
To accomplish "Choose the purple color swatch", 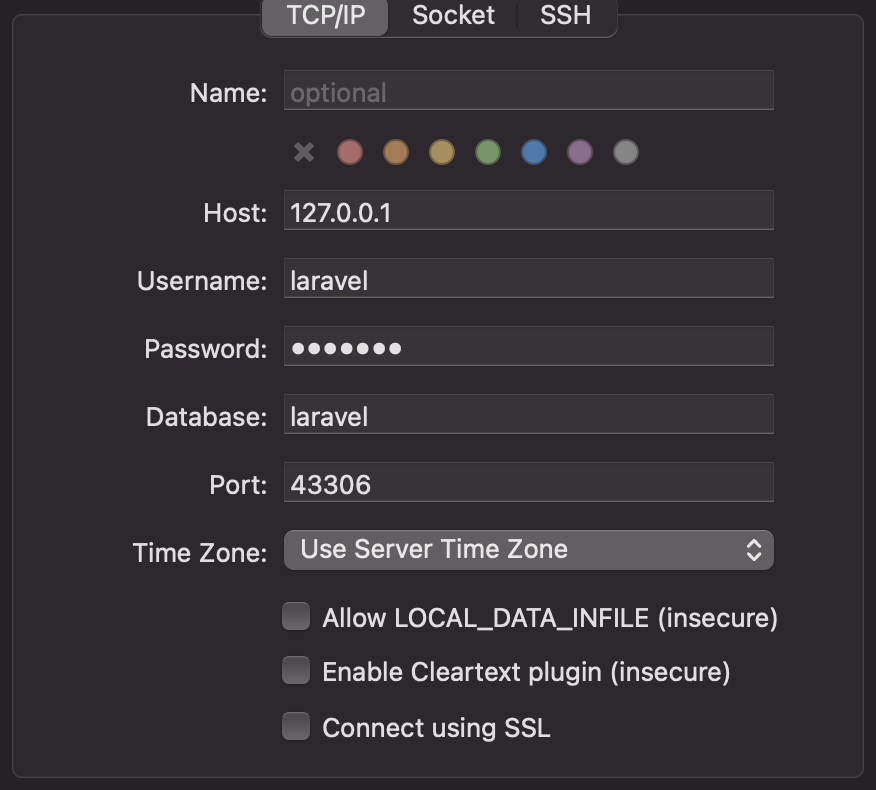I will [x=580, y=152].
